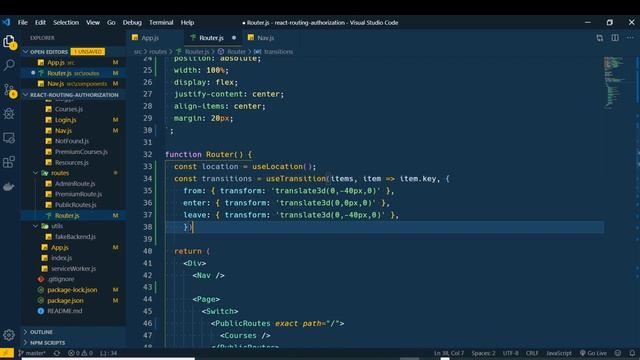640x360 pixels.
Task: Open the Docker view in activity bar
Action: click(9, 187)
